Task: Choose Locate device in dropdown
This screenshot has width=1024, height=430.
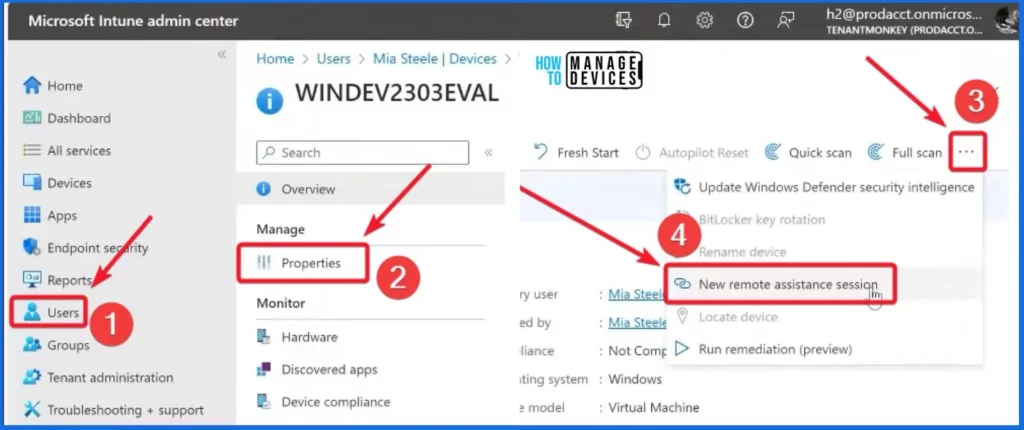Action: [824, 317]
